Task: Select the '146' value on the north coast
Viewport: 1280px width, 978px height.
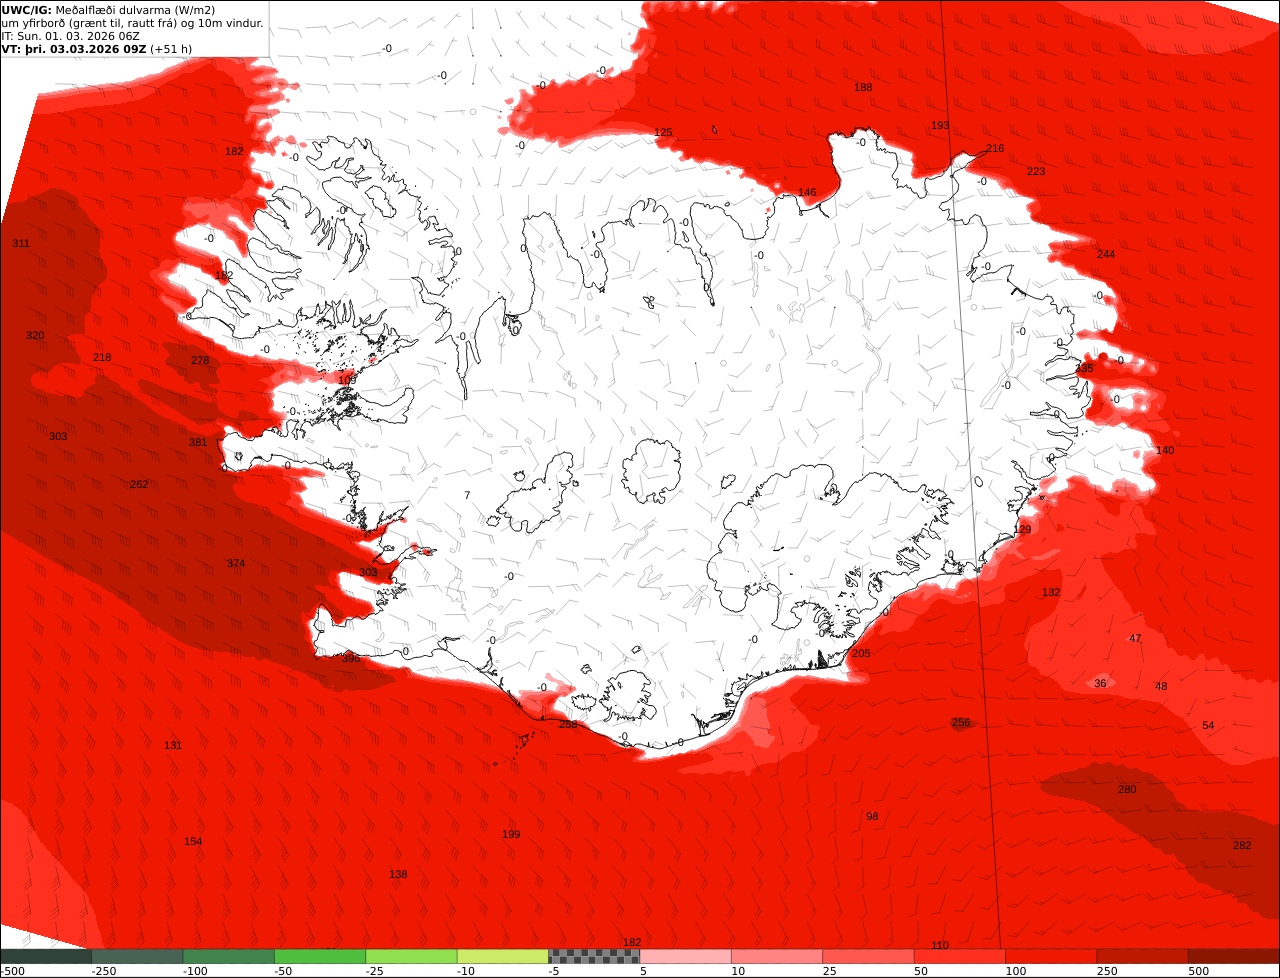Action: coord(807,193)
